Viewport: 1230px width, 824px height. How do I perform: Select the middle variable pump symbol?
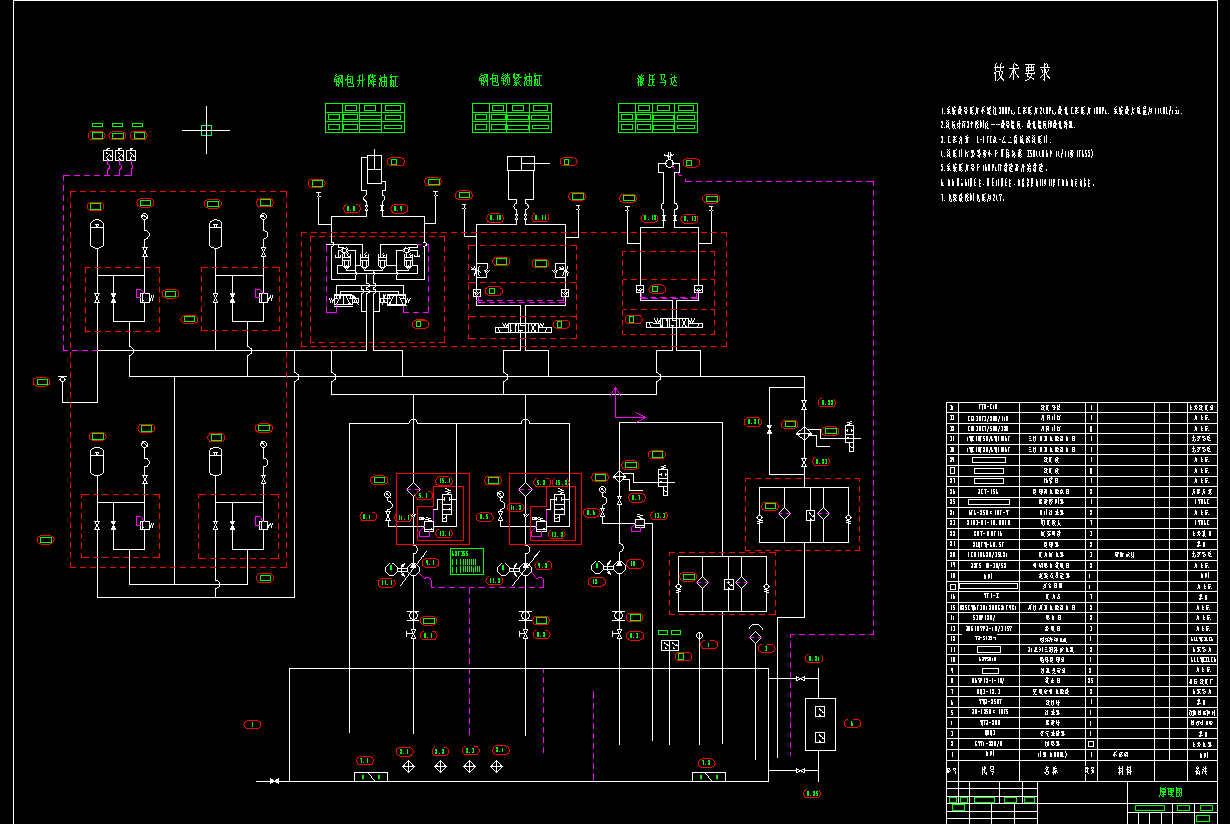pos(524,568)
